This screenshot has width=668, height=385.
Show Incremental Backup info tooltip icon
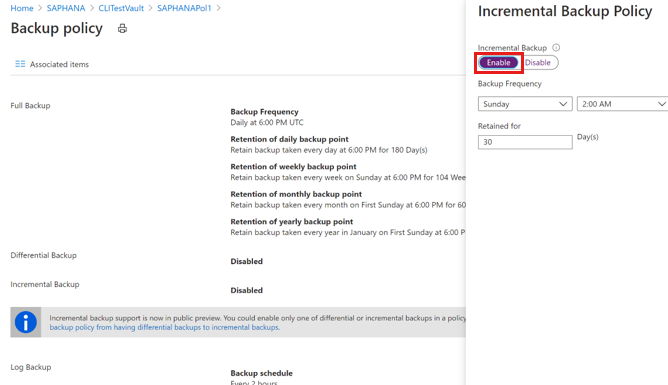[556, 47]
